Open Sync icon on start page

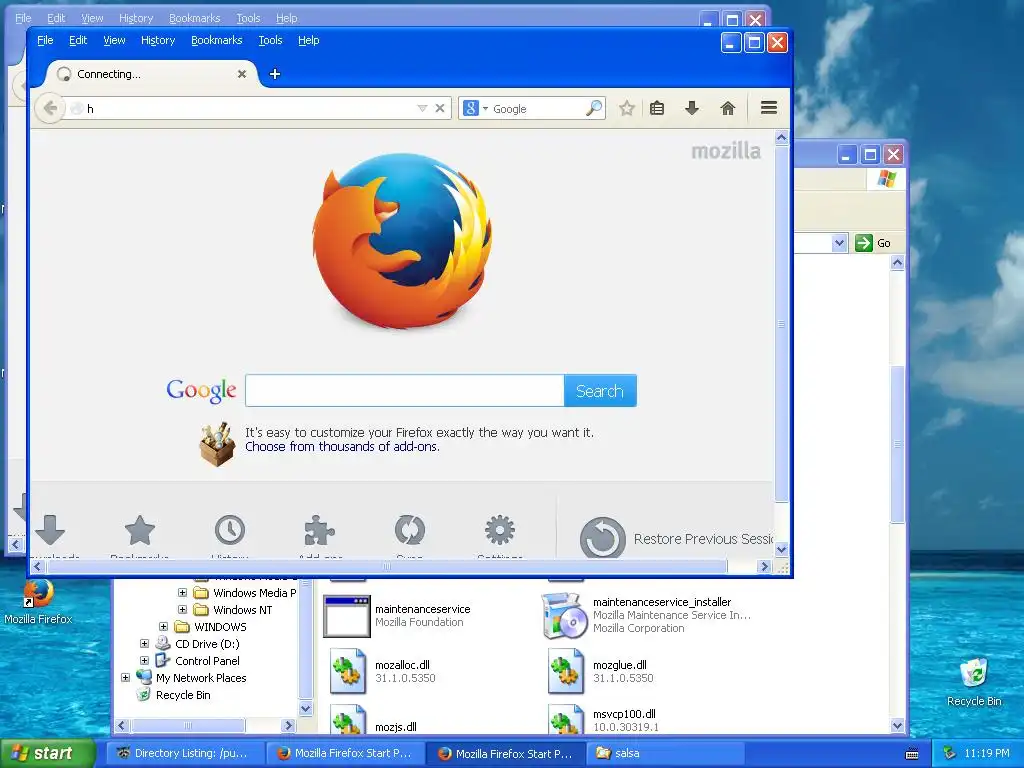point(409,530)
